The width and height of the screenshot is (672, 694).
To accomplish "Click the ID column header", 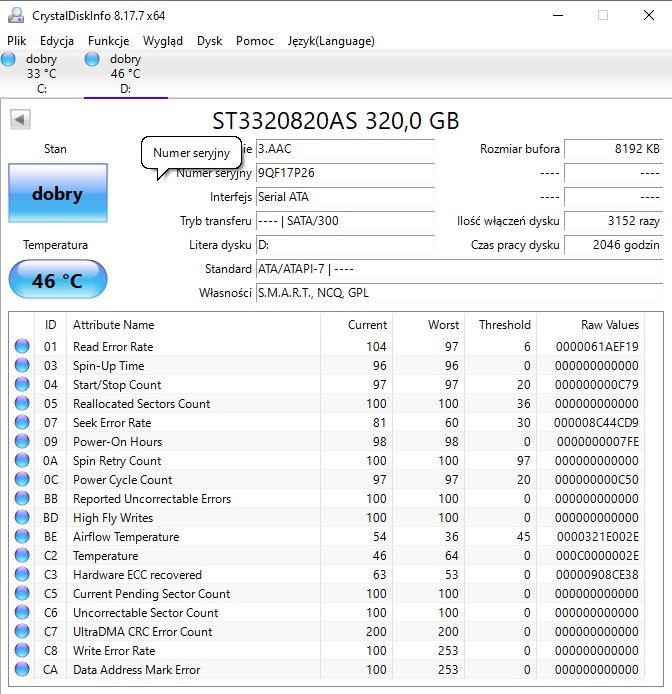I will (50, 325).
